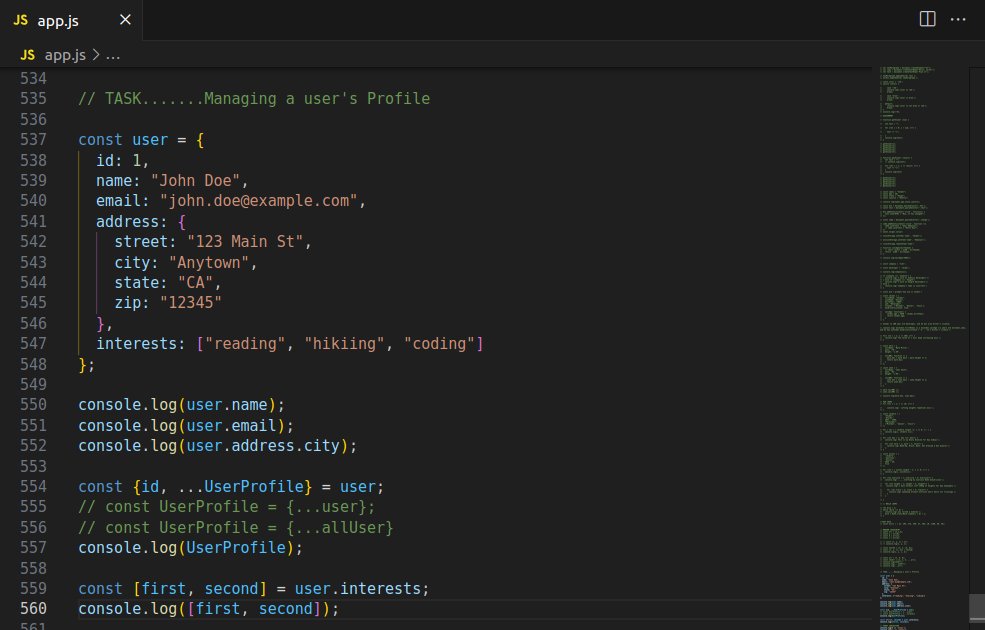Click the "hikiing" string in interests
The height and width of the screenshot is (630, 985).
pyautogui.click(x=344, y=344)
